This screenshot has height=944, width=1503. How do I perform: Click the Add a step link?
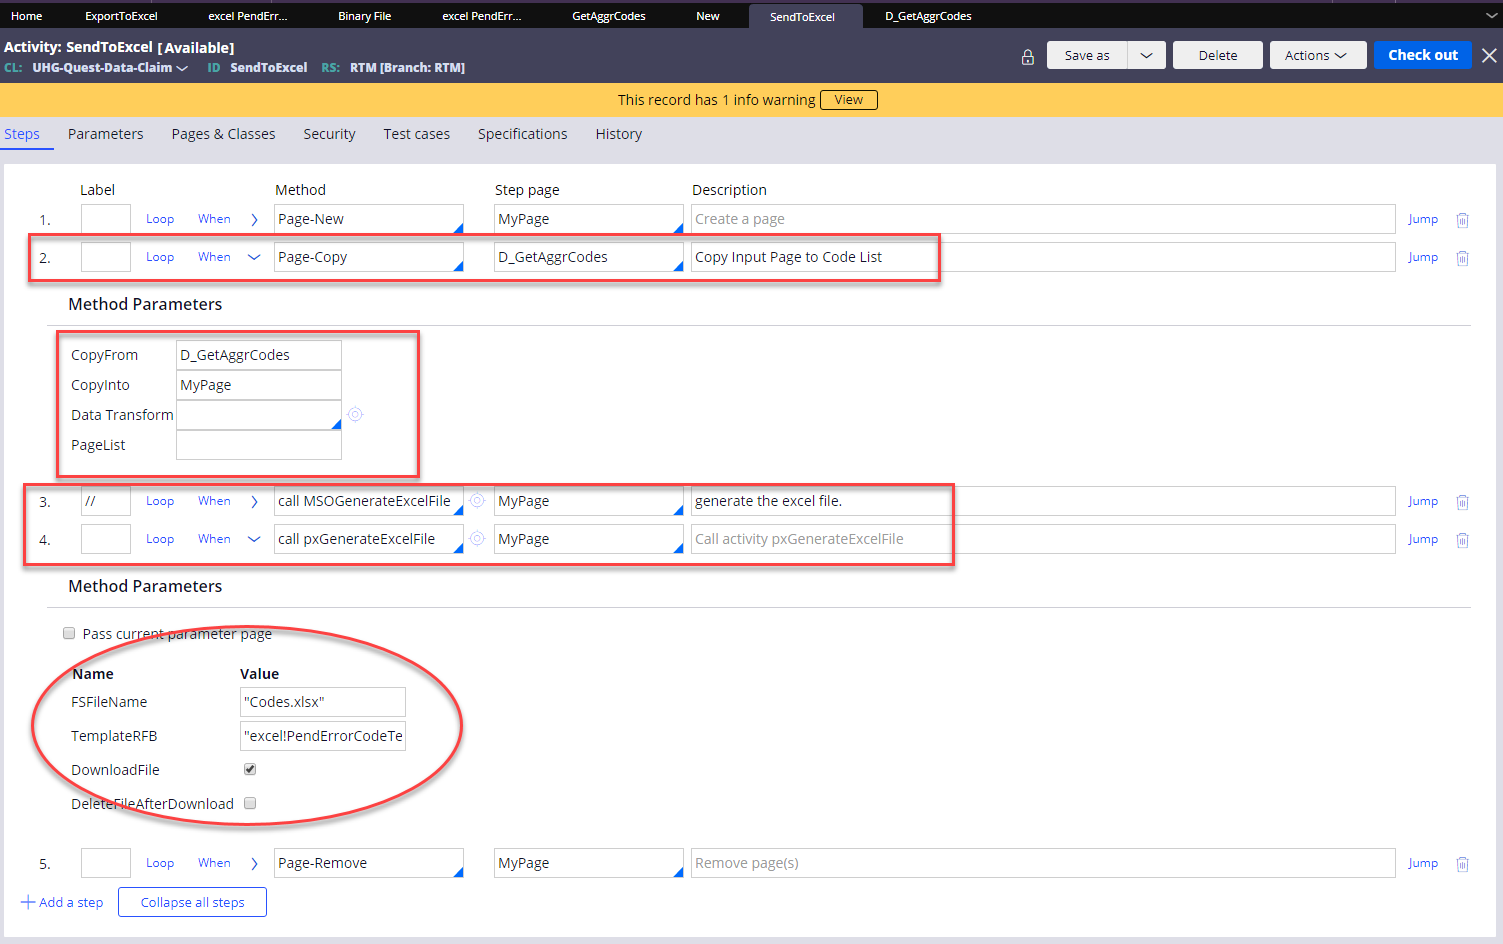point(62,902)
